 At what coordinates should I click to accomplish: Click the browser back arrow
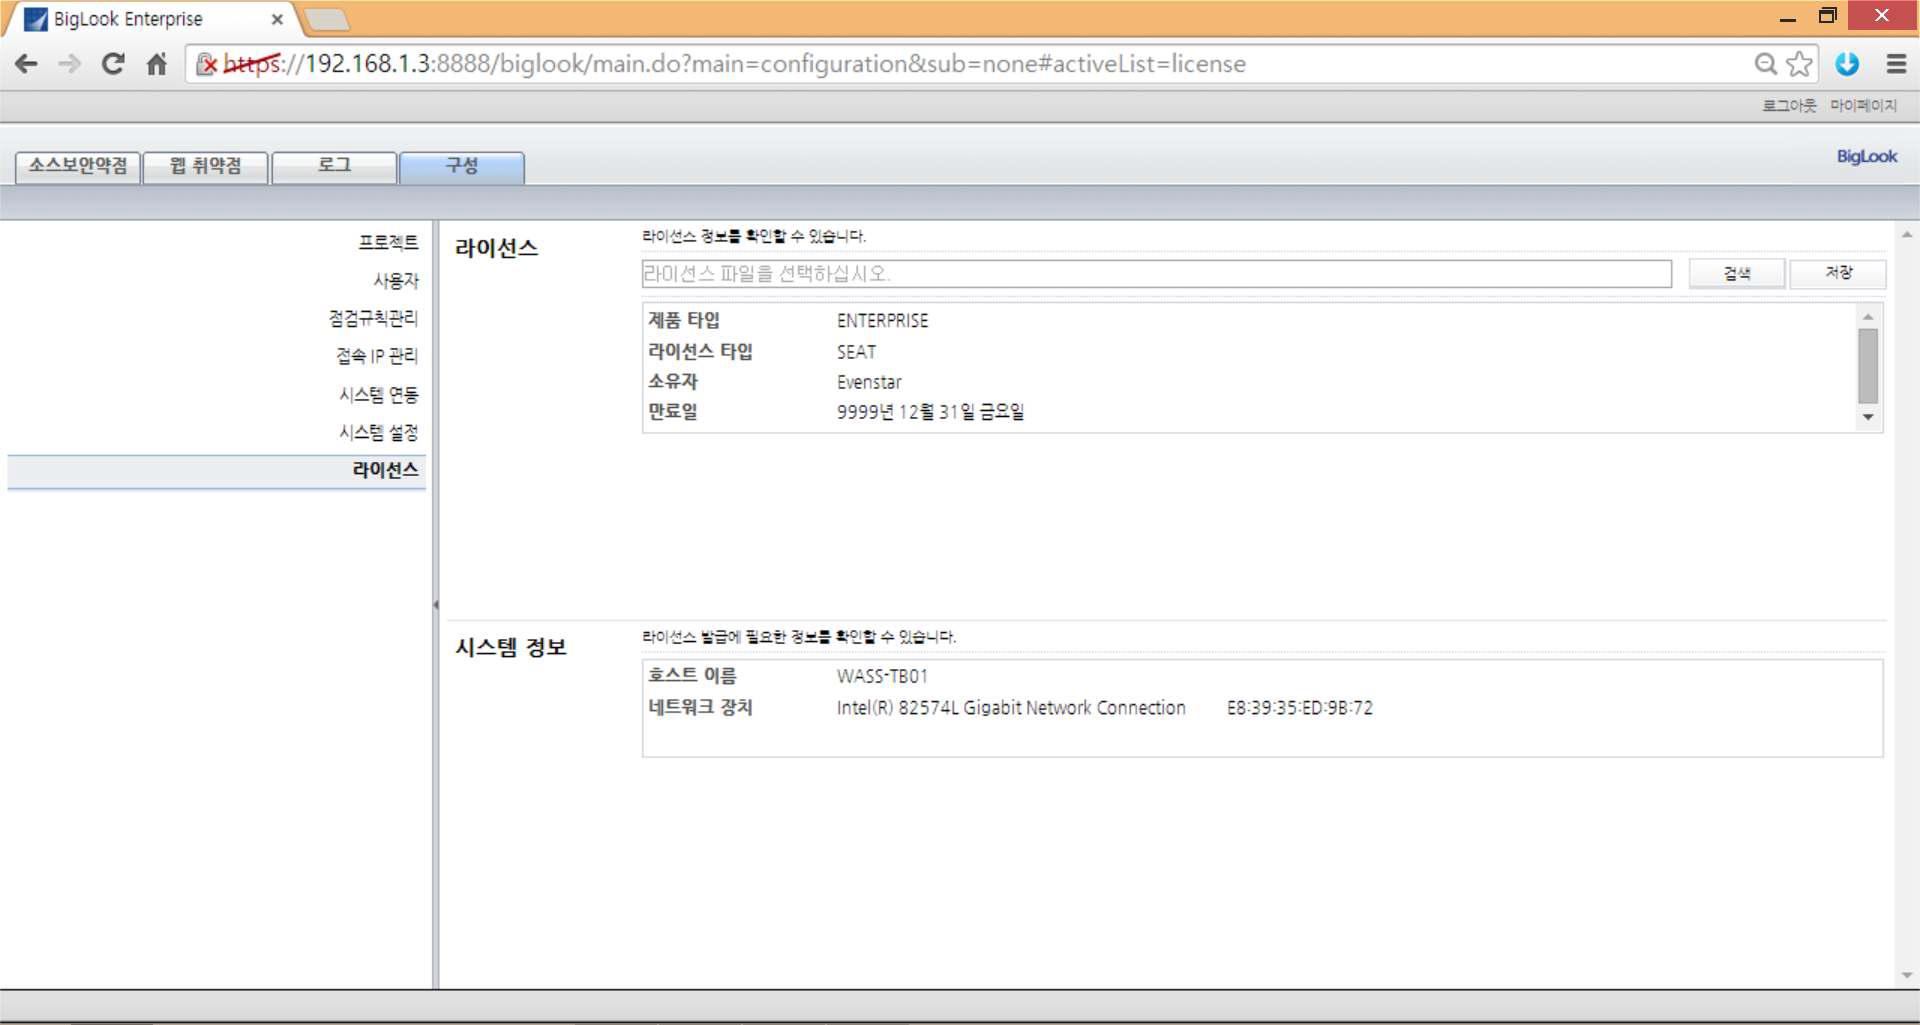tap(26, 64)
